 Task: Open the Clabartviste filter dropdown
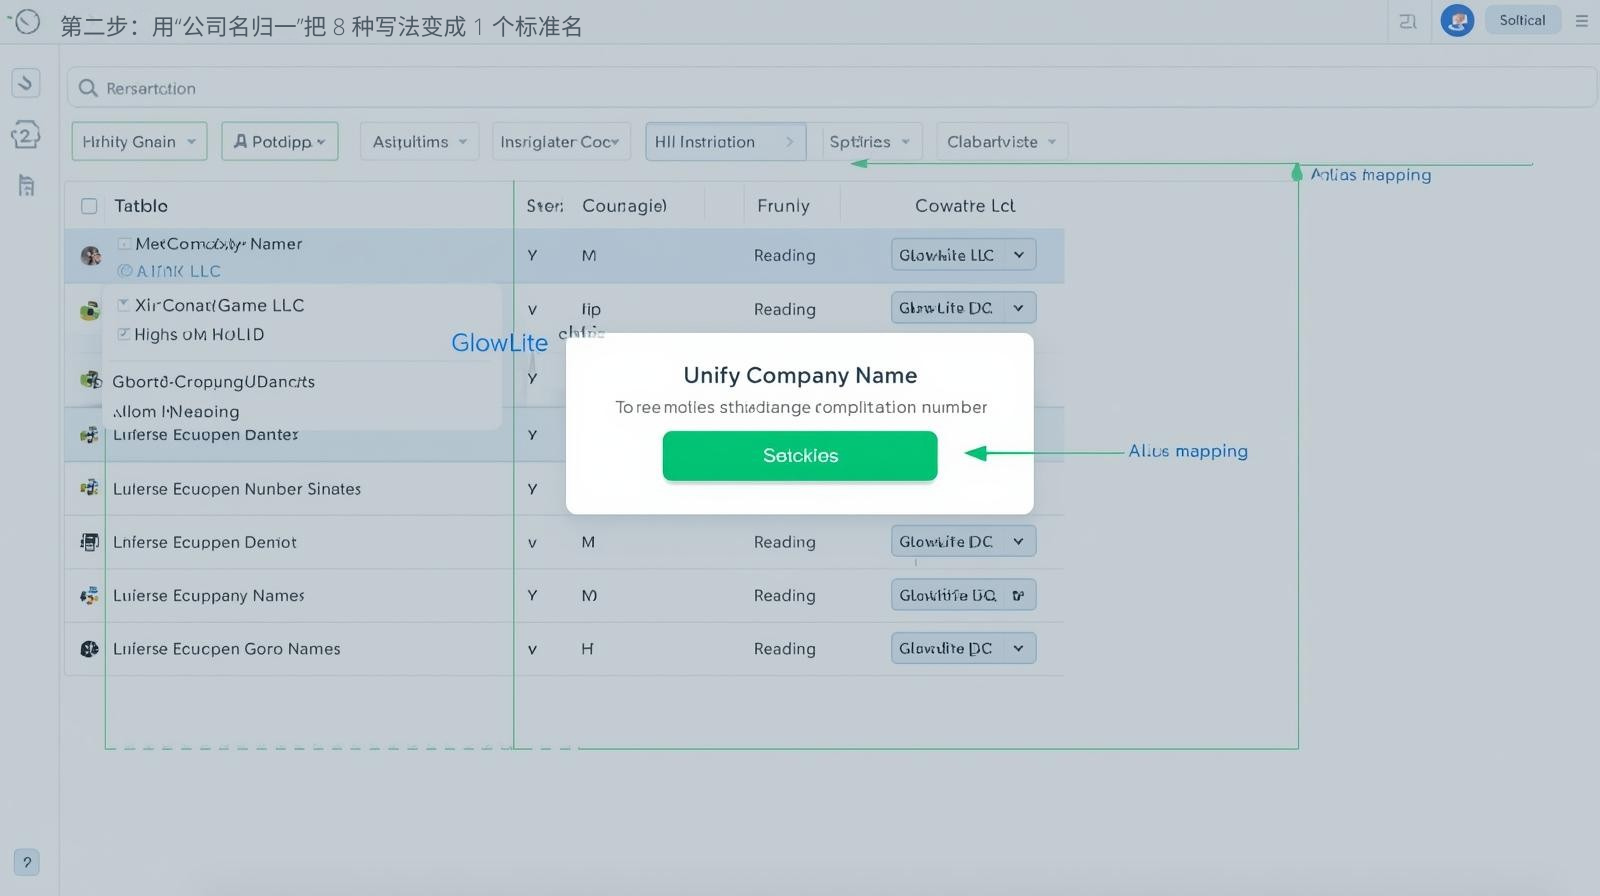coord(1001,142)
